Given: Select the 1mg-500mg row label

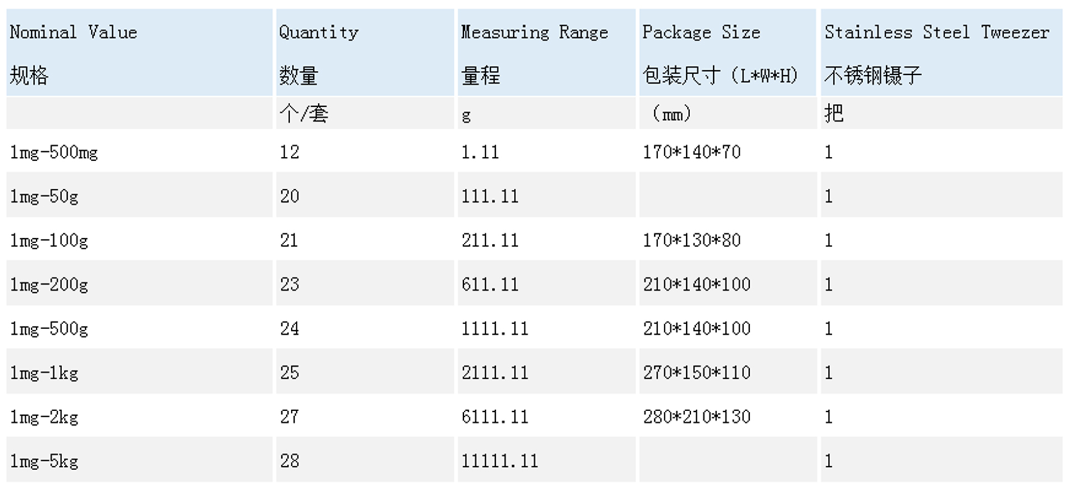Looking at the screenshot, I should coord(139,152).
